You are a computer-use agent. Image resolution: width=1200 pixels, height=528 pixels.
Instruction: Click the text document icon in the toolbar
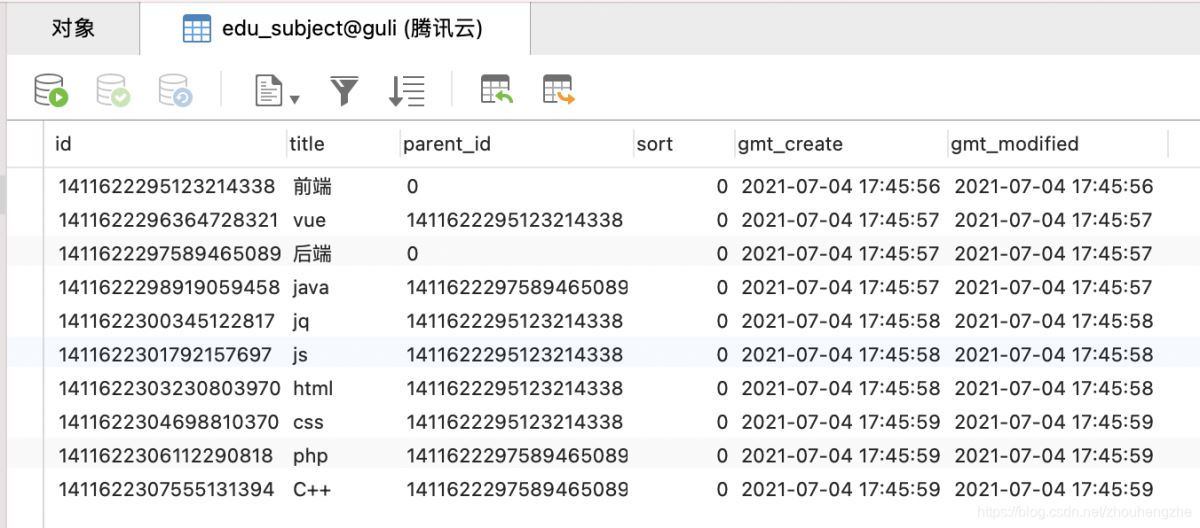pyautogui.click(x=268, y=91)
